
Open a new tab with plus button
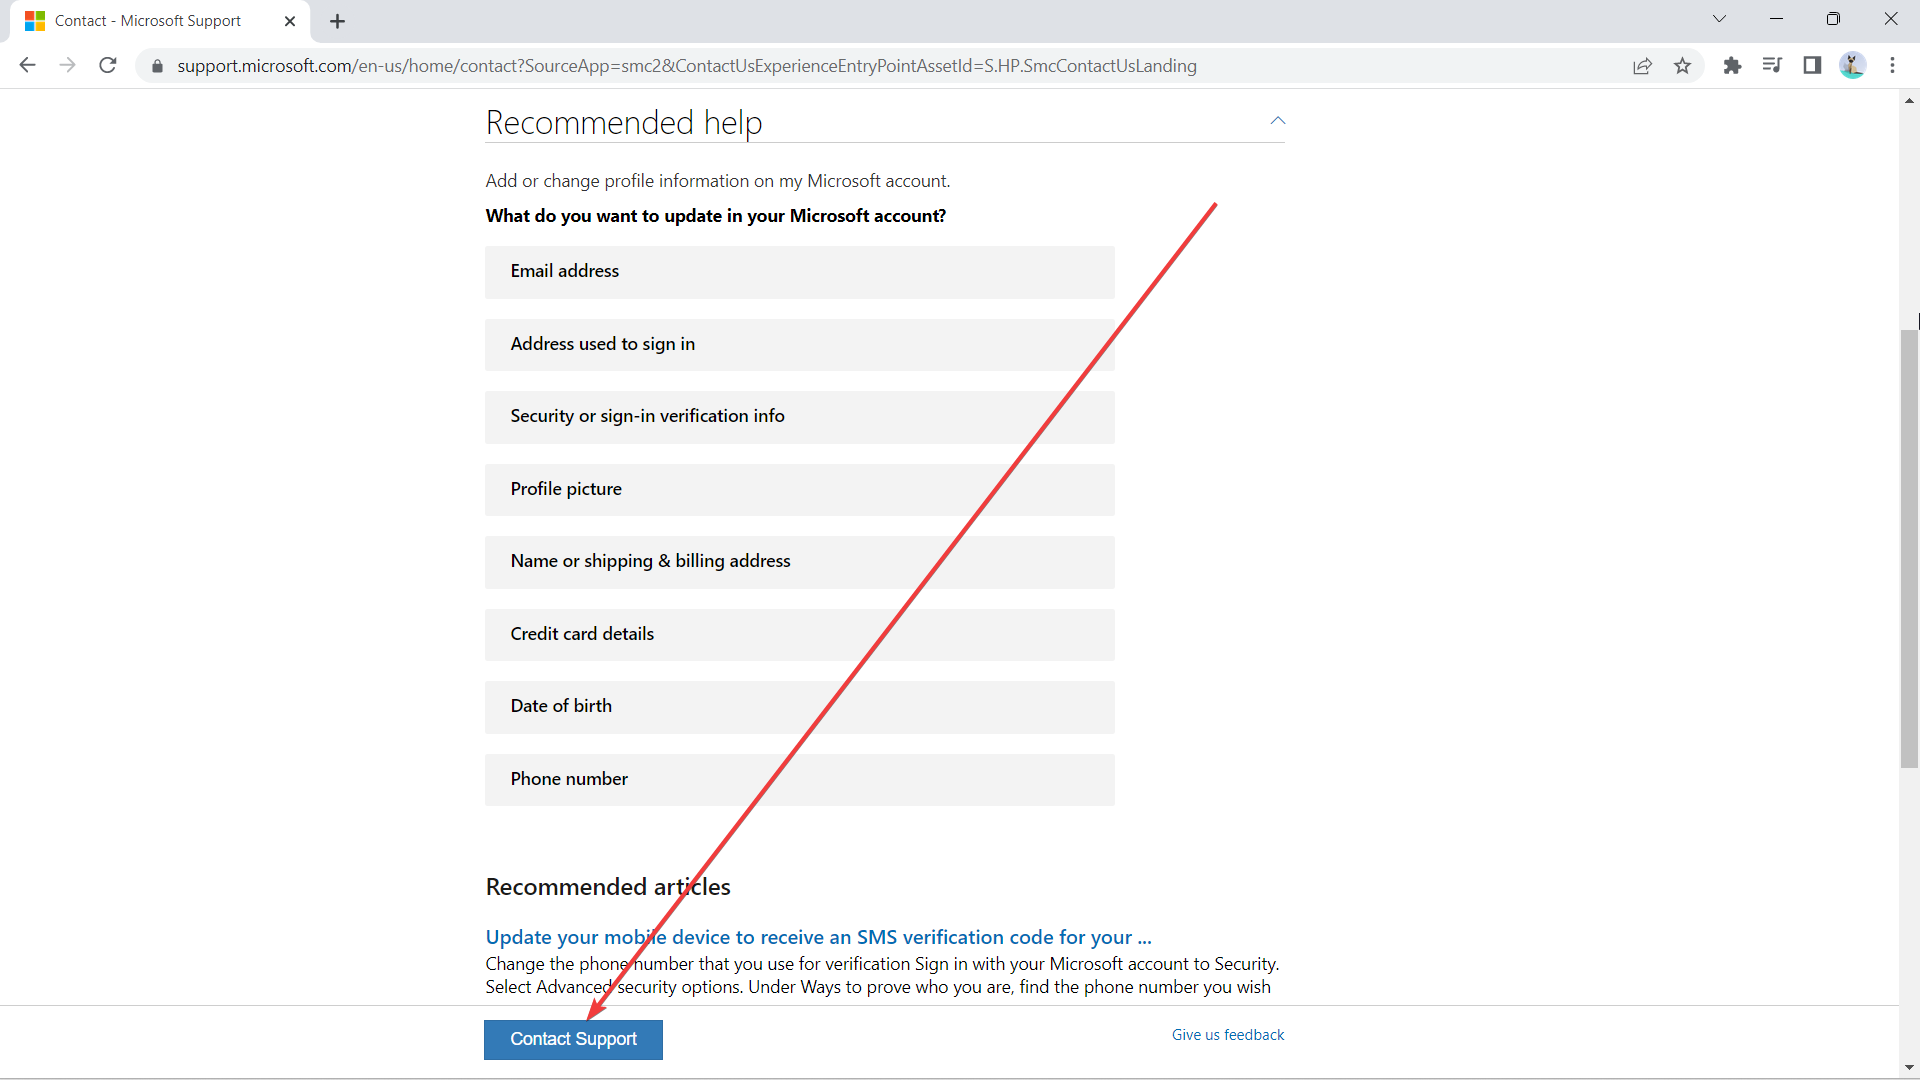coord(338,21)
